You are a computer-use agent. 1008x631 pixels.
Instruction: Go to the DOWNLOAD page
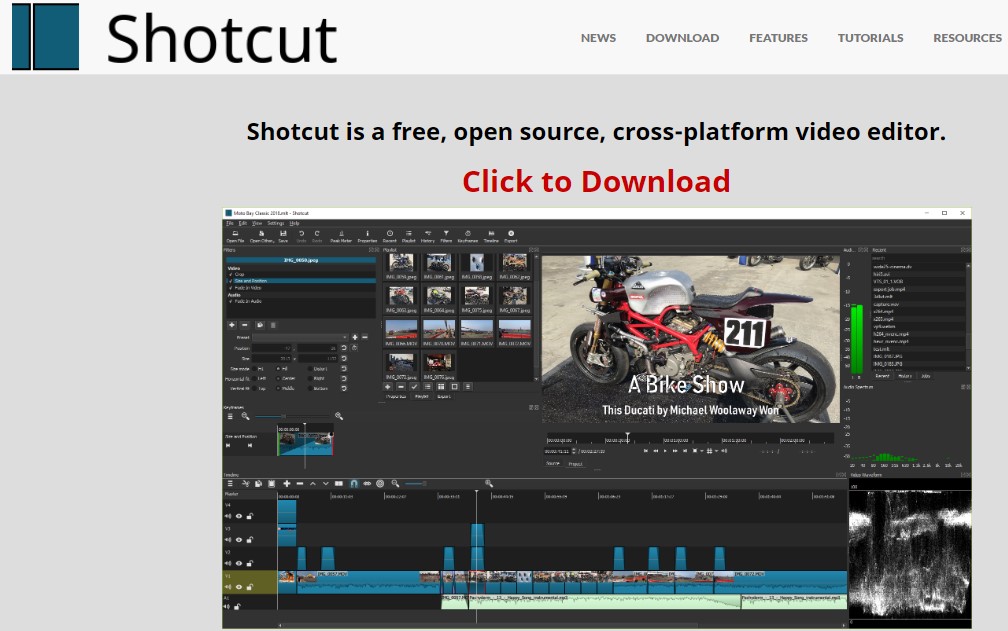click(x=682, y=38)
